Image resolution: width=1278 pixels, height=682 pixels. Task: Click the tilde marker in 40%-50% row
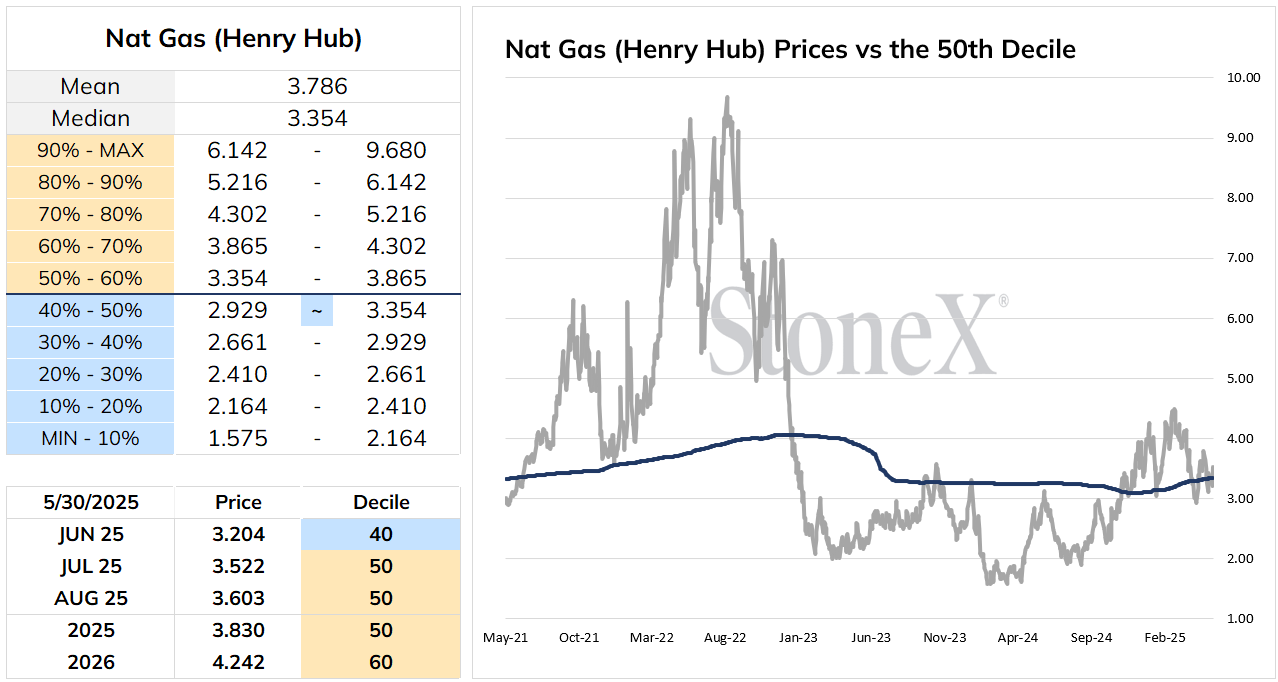pyautogui.click(x=317, y=310)
